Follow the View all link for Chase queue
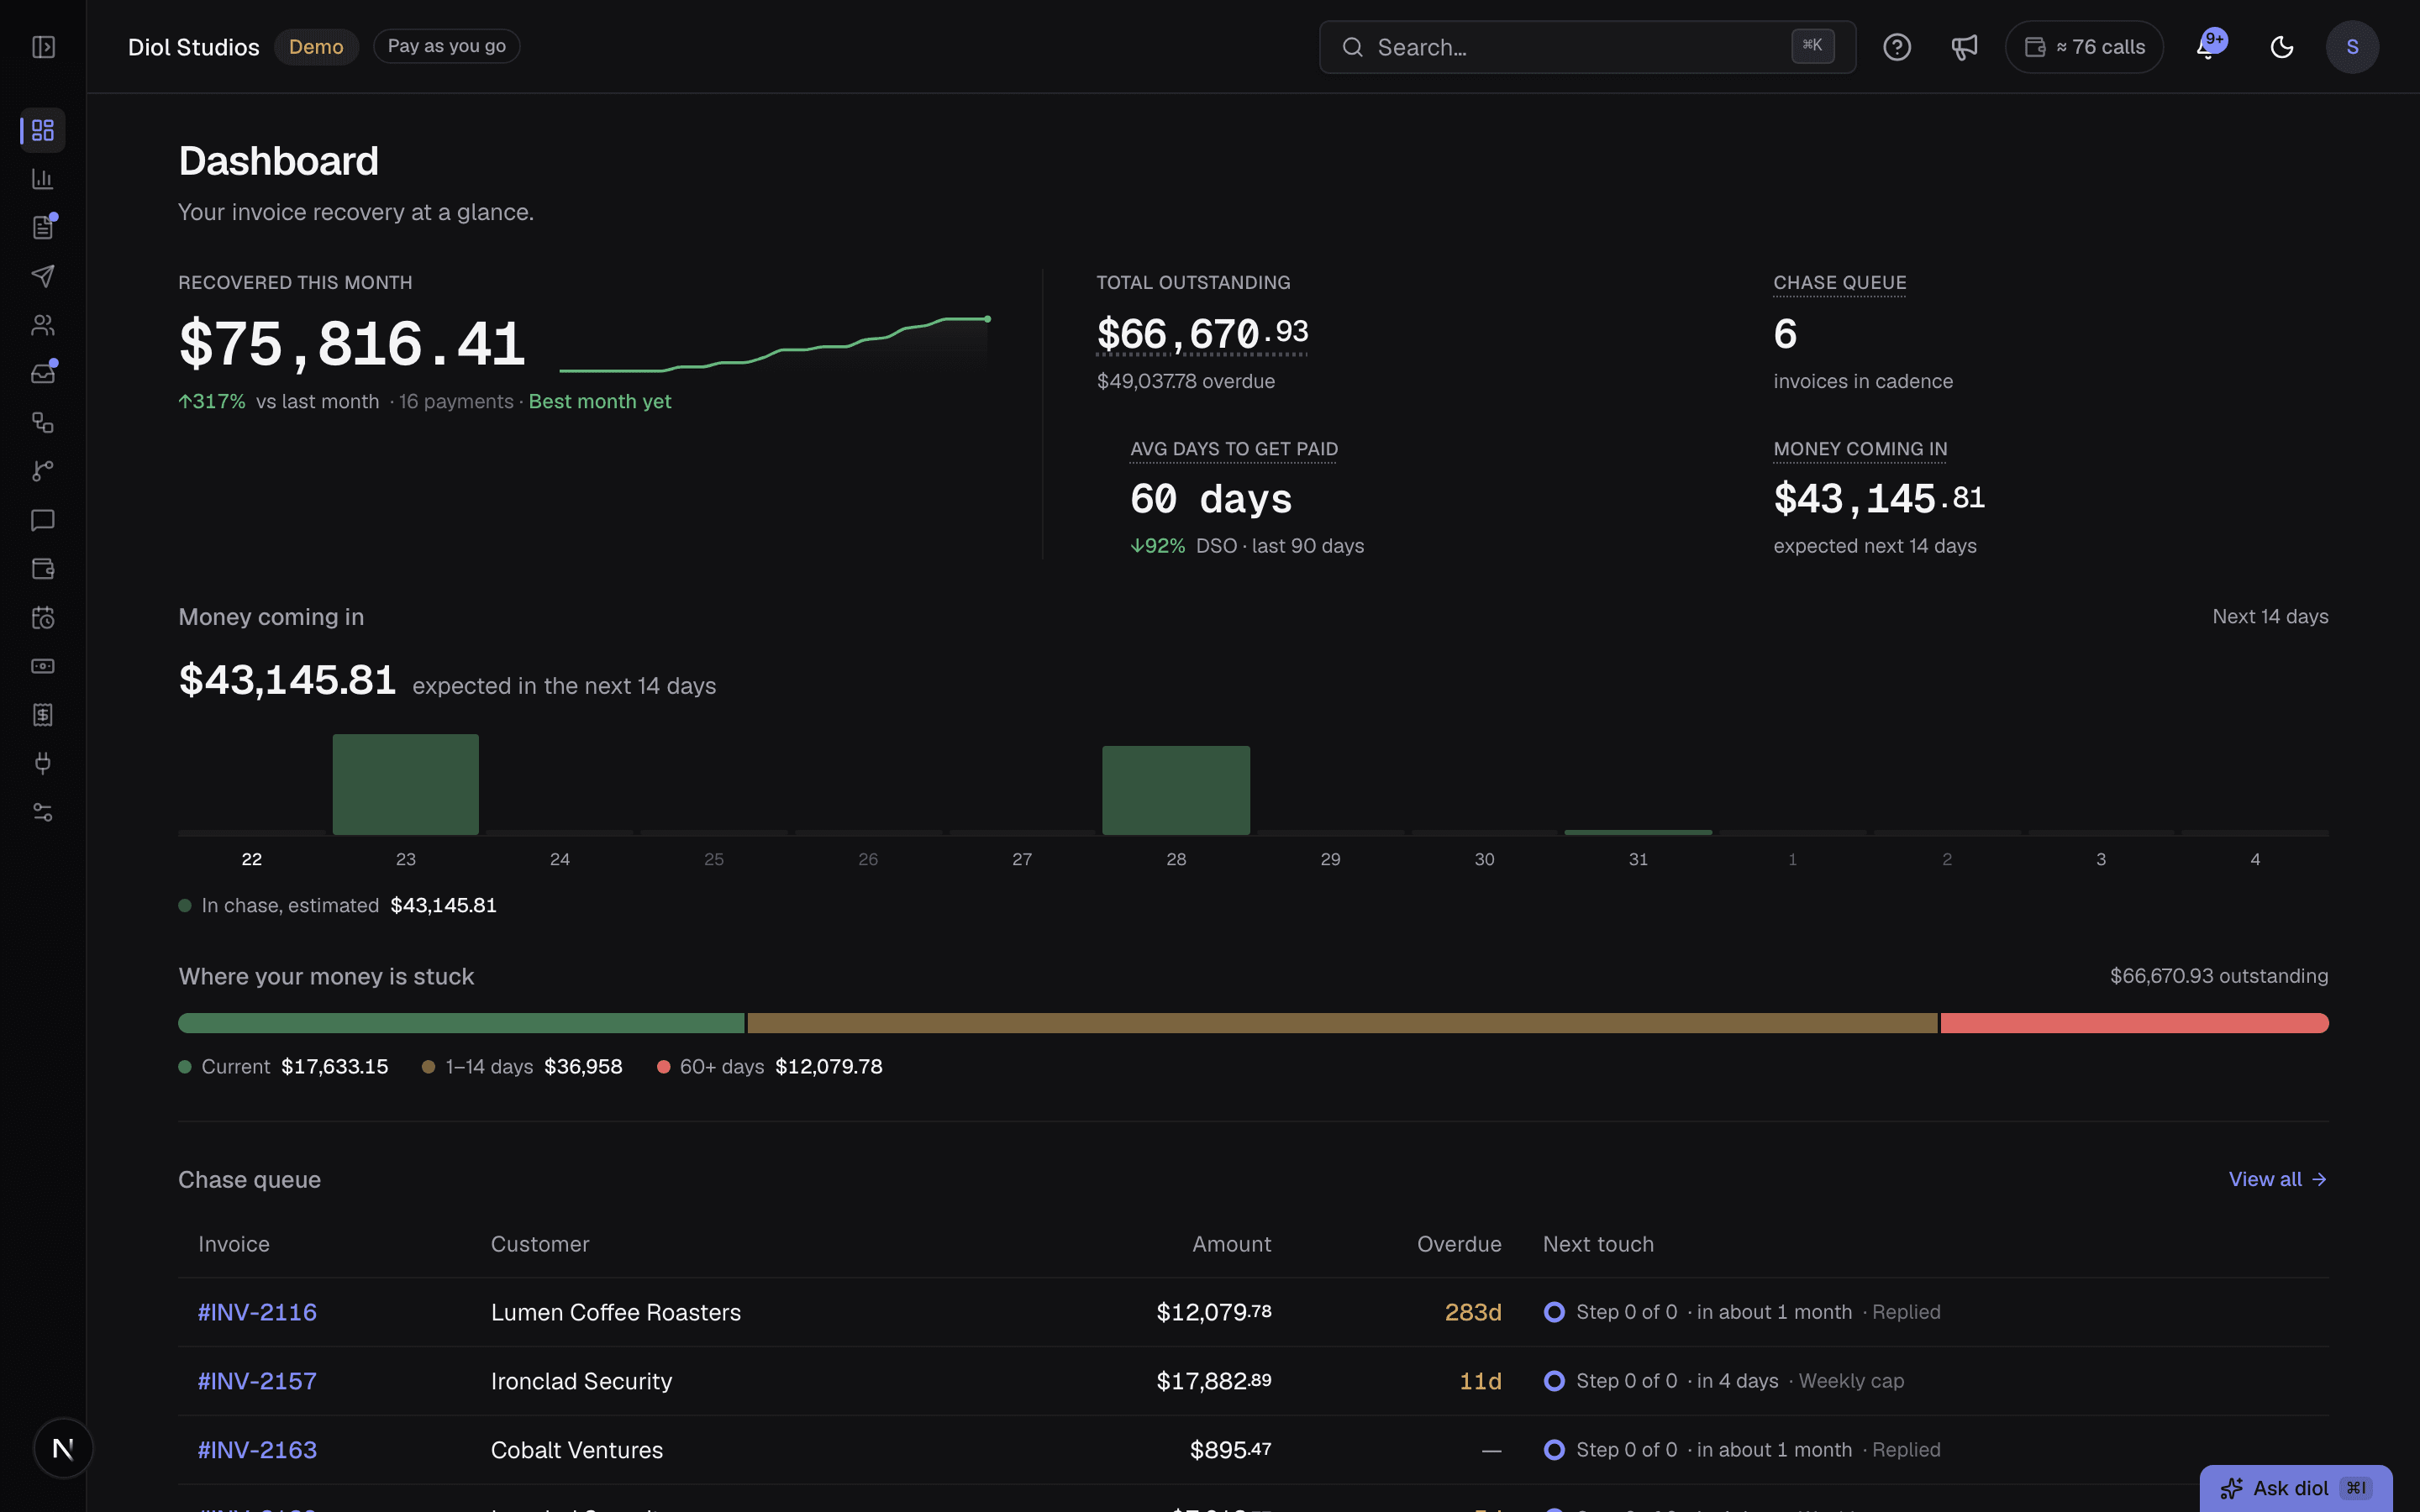This screenshot has width=2420, height=1512. (2278, 1179)
